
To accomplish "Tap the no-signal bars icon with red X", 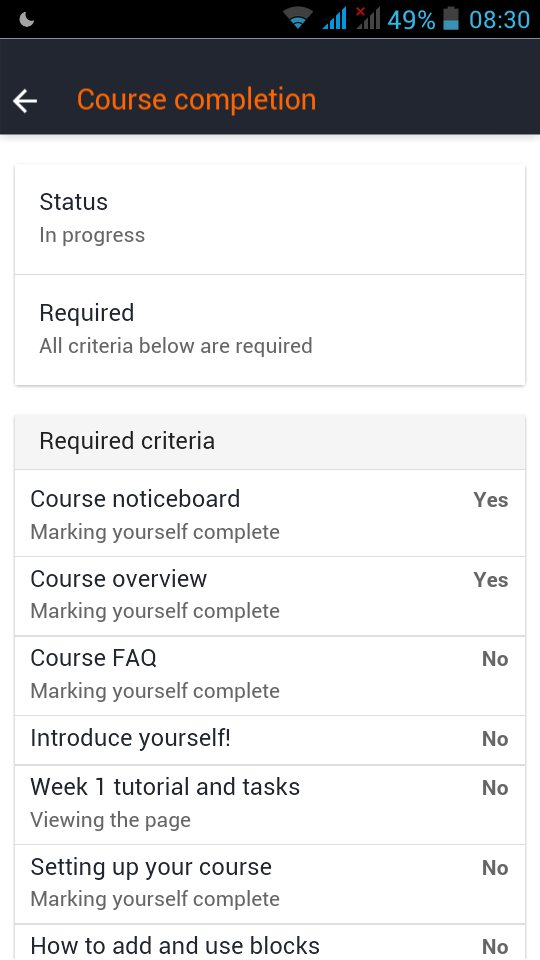I will tap(368, 18).
